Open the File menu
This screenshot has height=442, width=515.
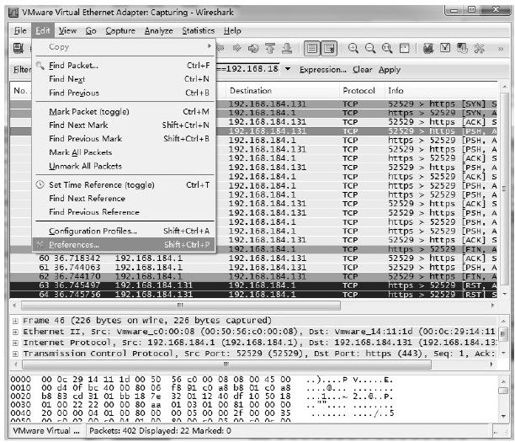tap(20, 31)
